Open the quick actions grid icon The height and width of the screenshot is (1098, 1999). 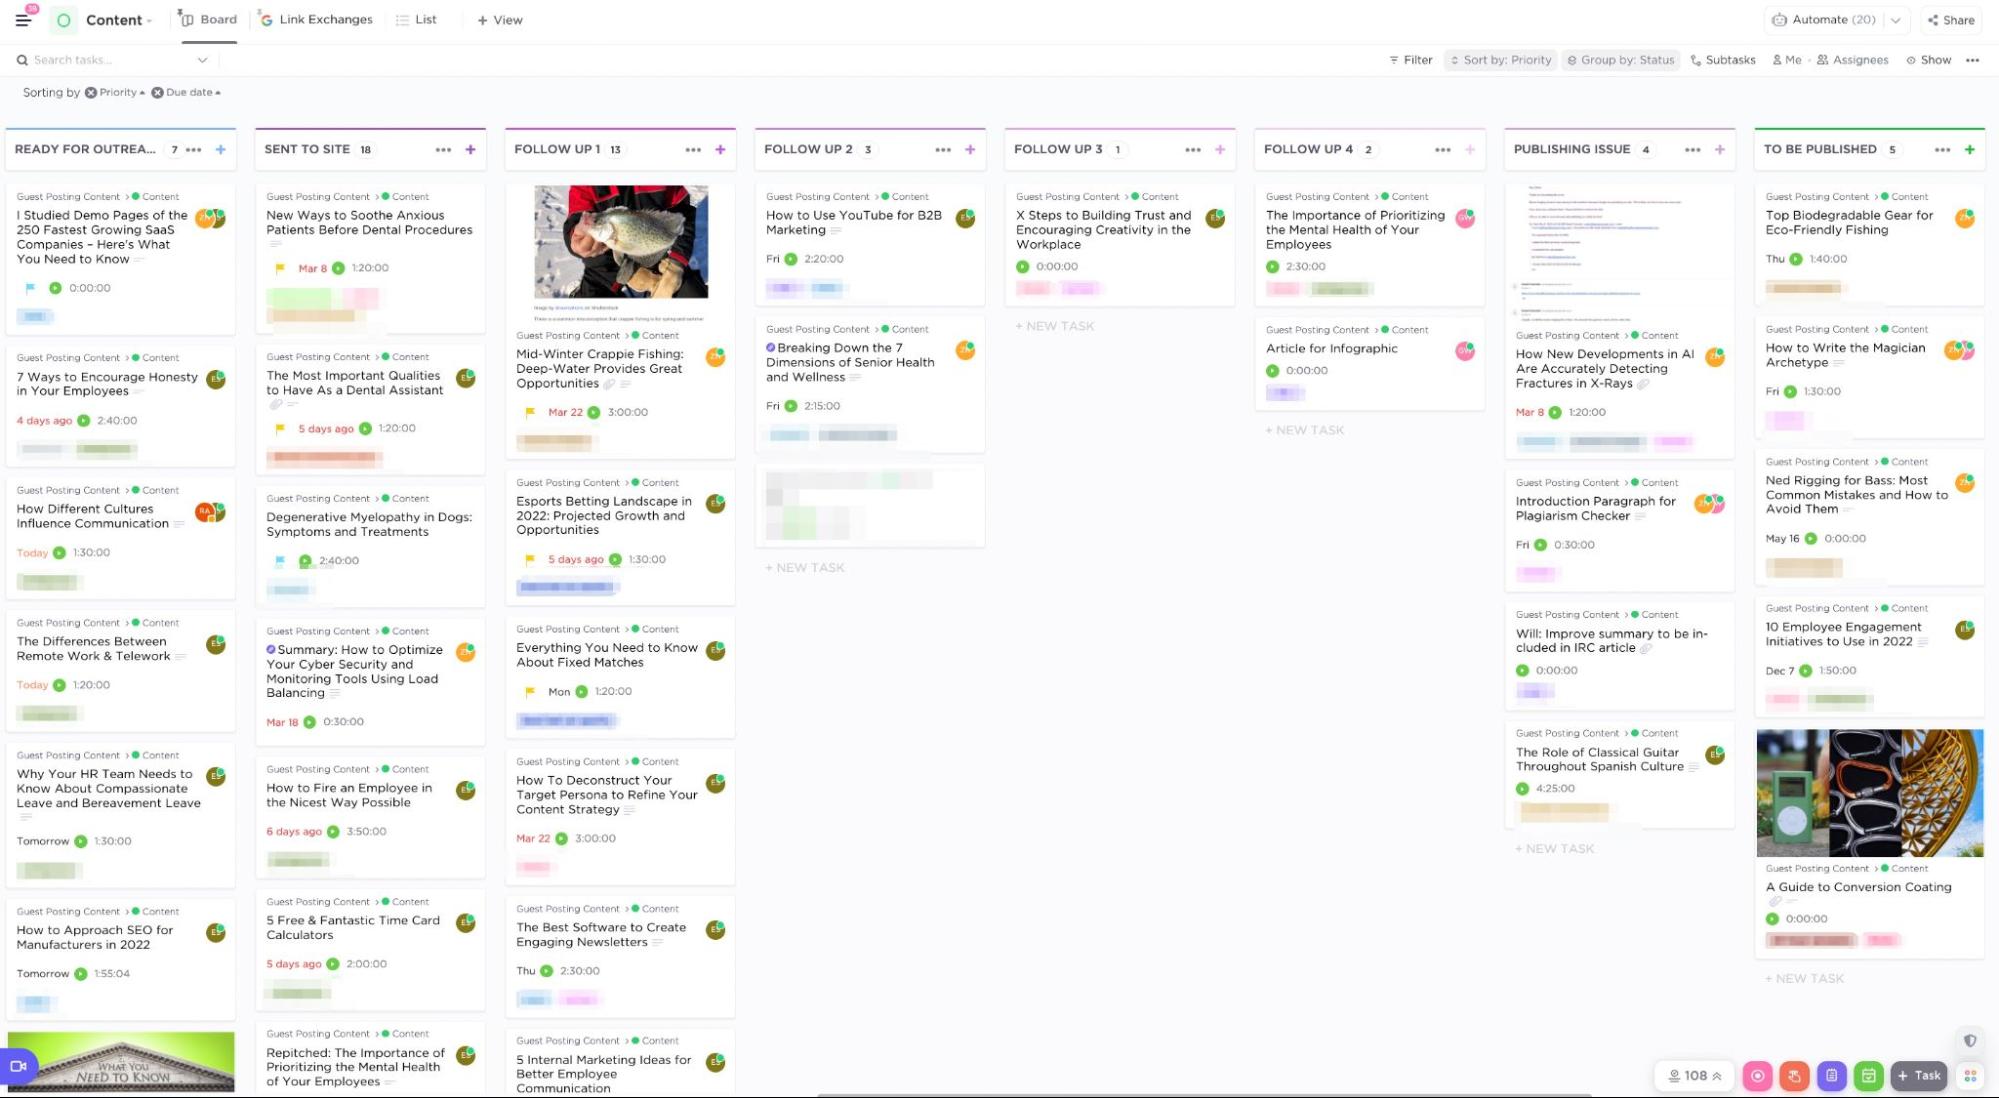coord(1970,1076)
